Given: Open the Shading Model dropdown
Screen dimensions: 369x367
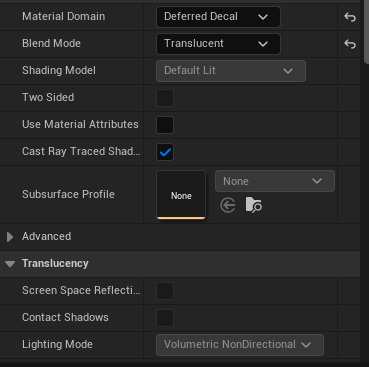Looking at the screenshot, I should coord(231,71).
